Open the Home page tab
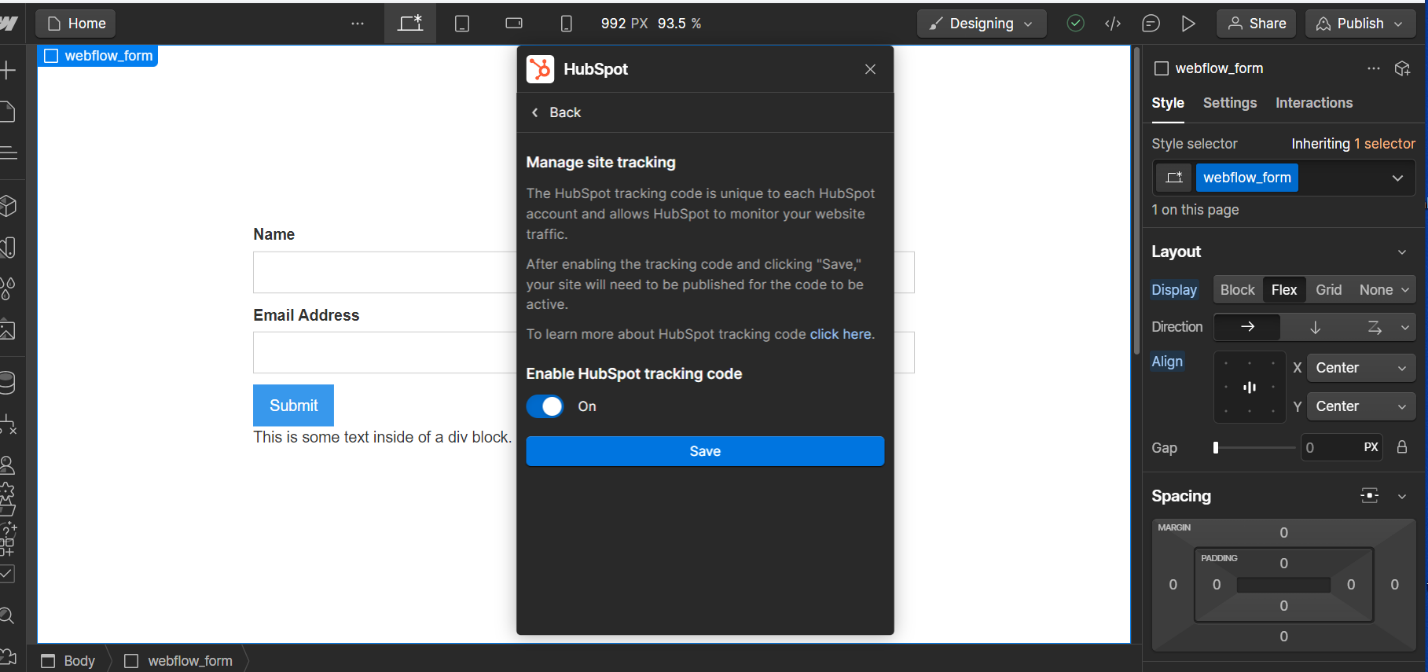 coord(75,23)
